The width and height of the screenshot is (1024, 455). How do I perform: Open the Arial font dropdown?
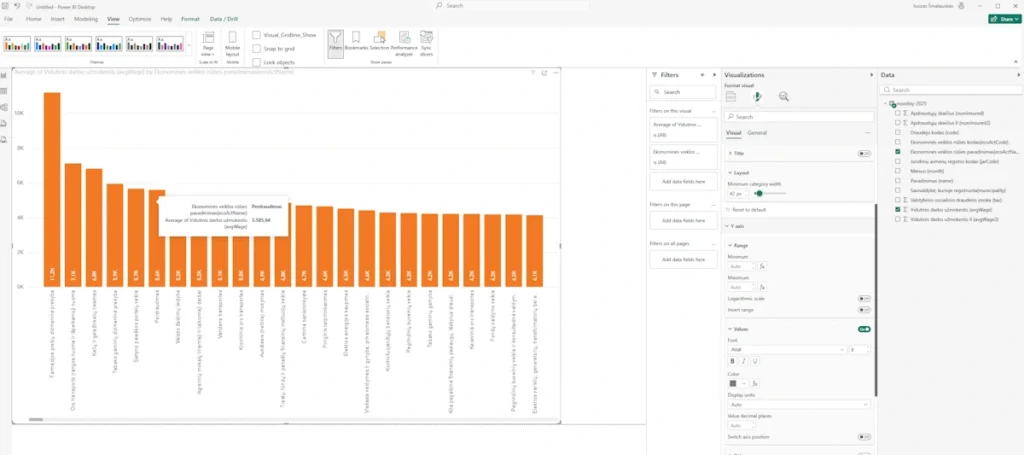pyautogui.click(x=787, y=350)
